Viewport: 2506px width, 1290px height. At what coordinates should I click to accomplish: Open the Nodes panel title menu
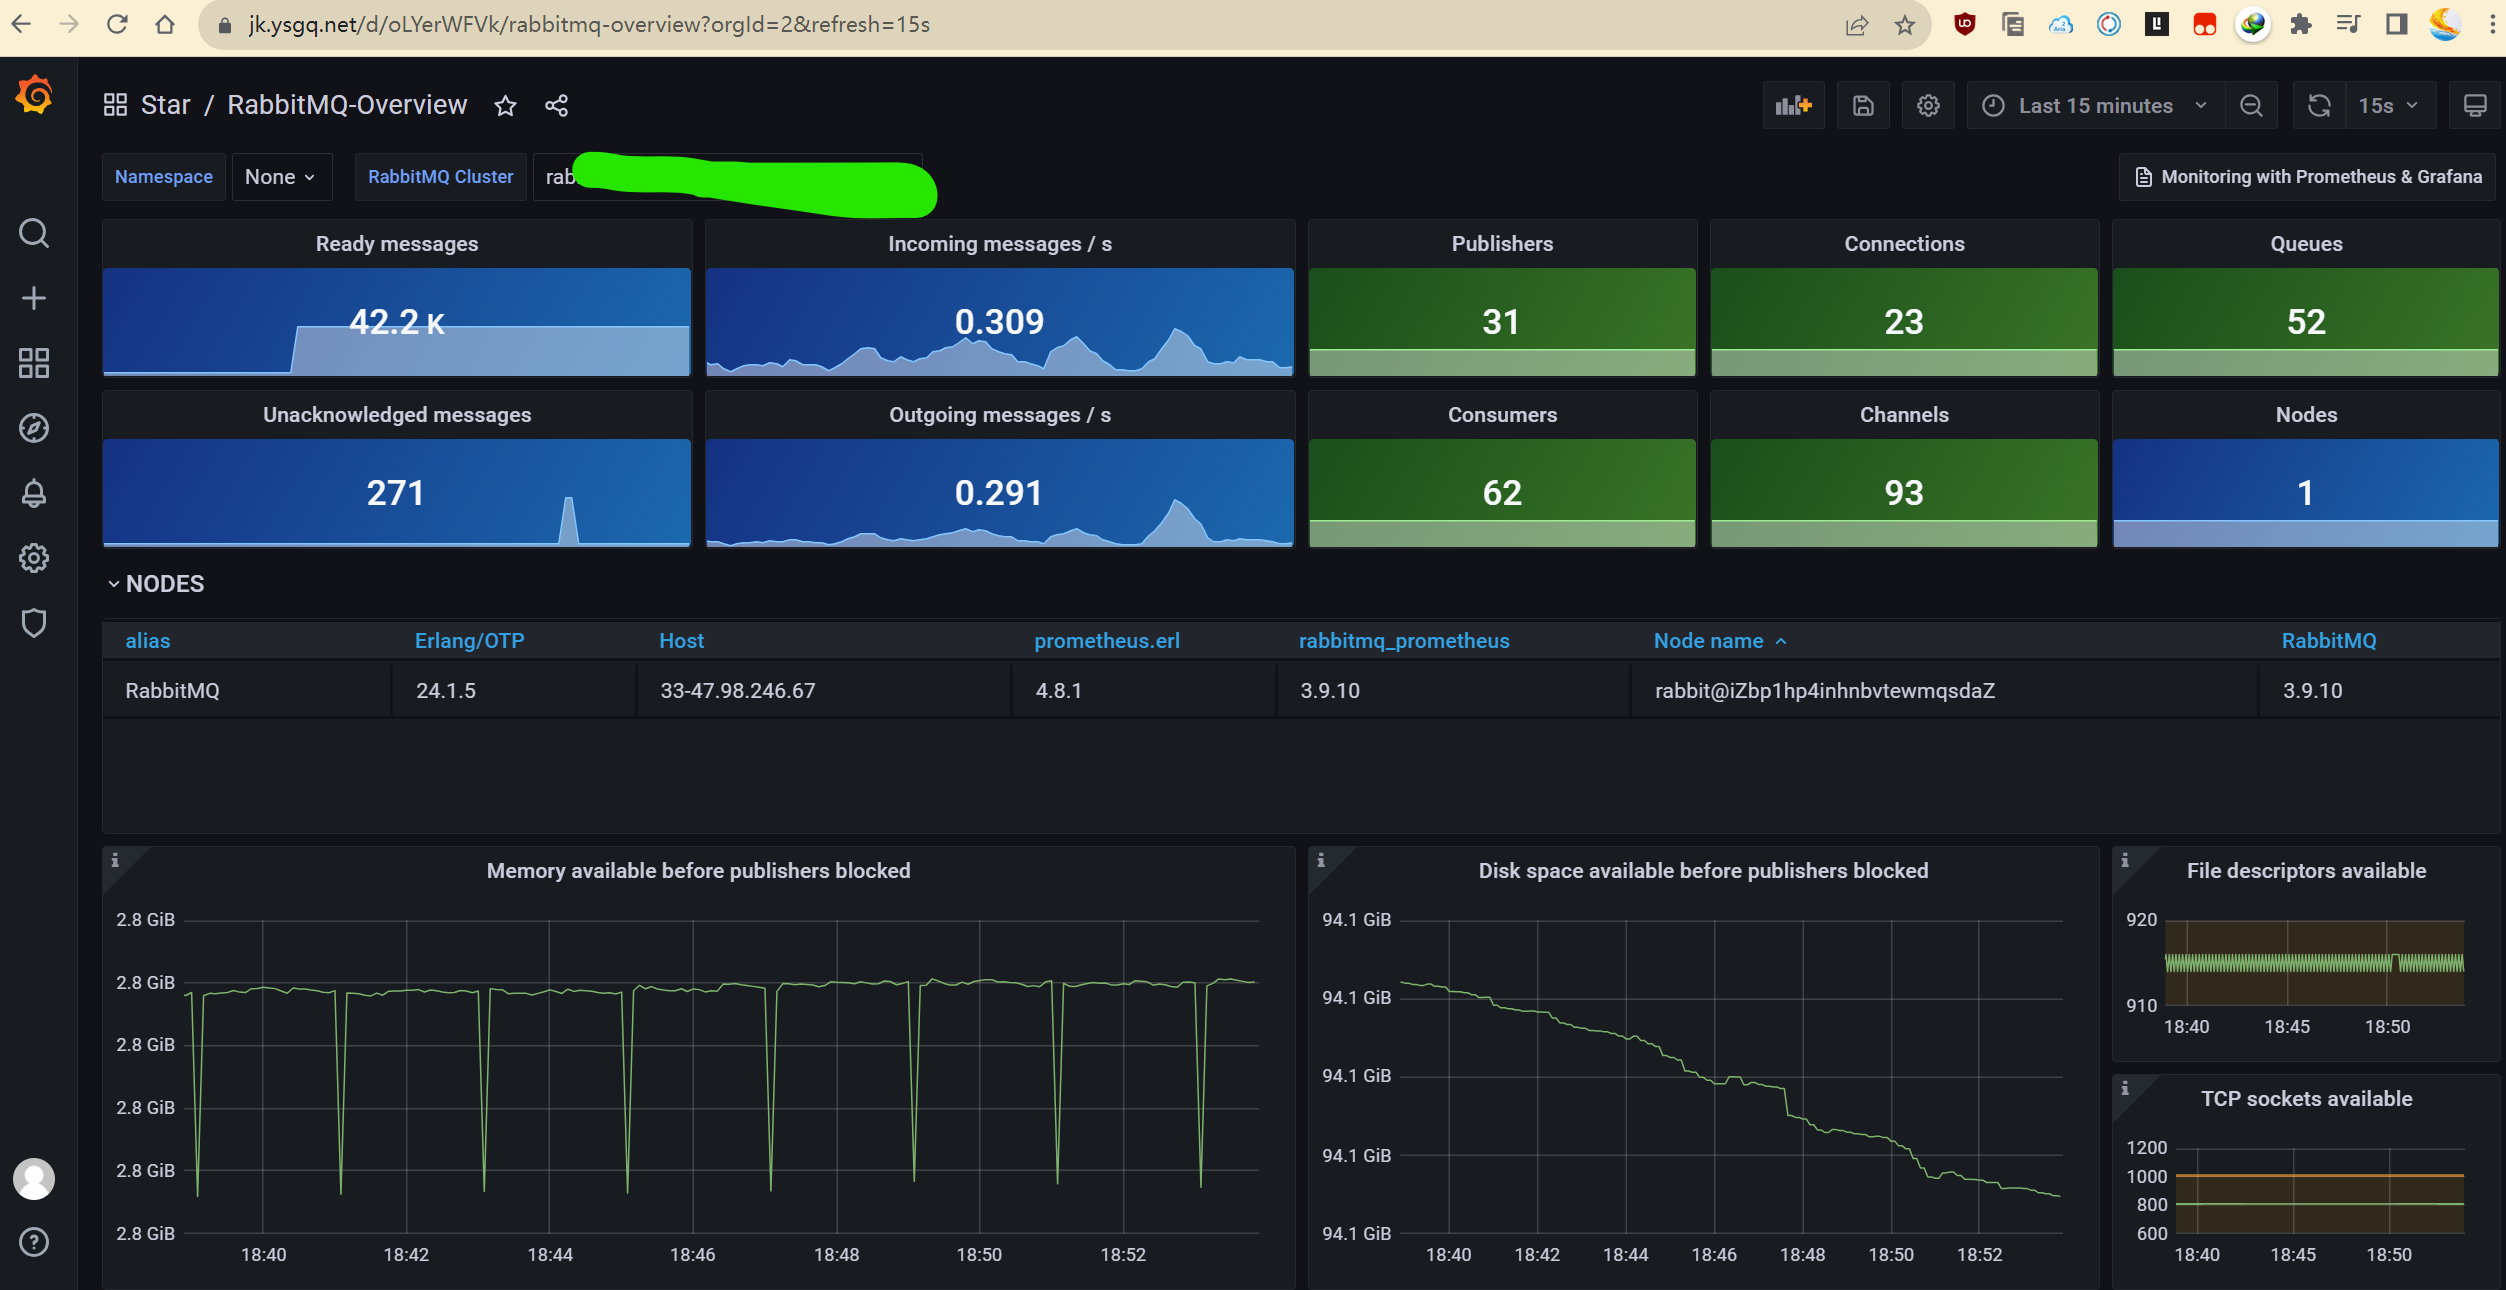2306,415
